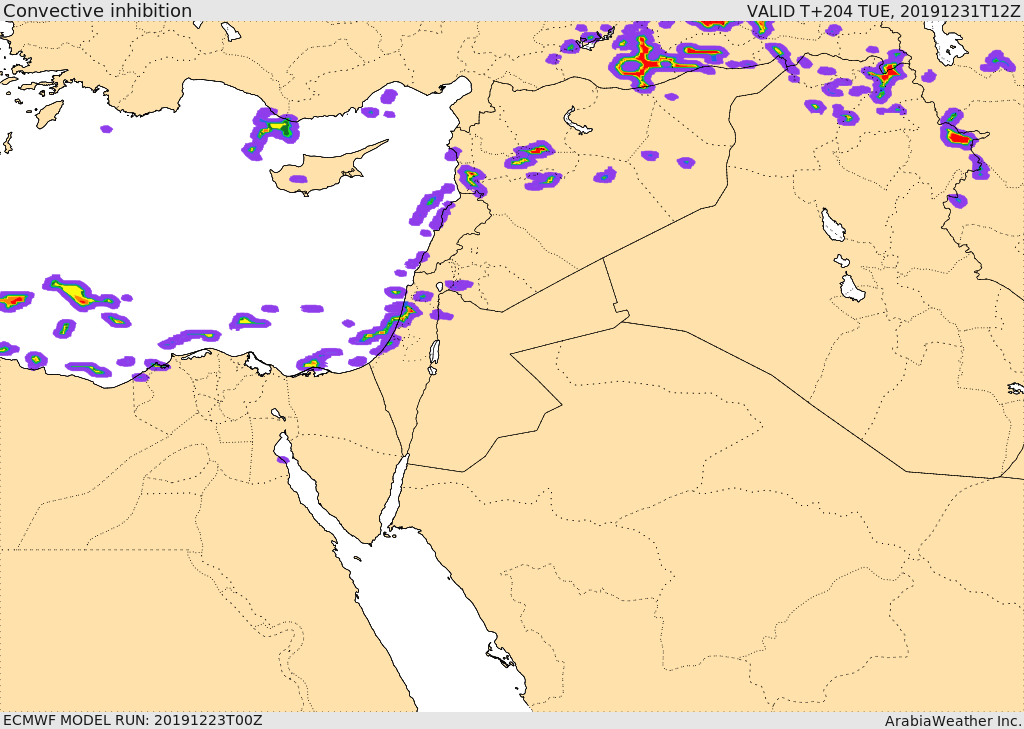
Task: Click the 'ECMWF MODEL RUN: 20191223T00Z' footer text
Action: (x=133, y=720)
